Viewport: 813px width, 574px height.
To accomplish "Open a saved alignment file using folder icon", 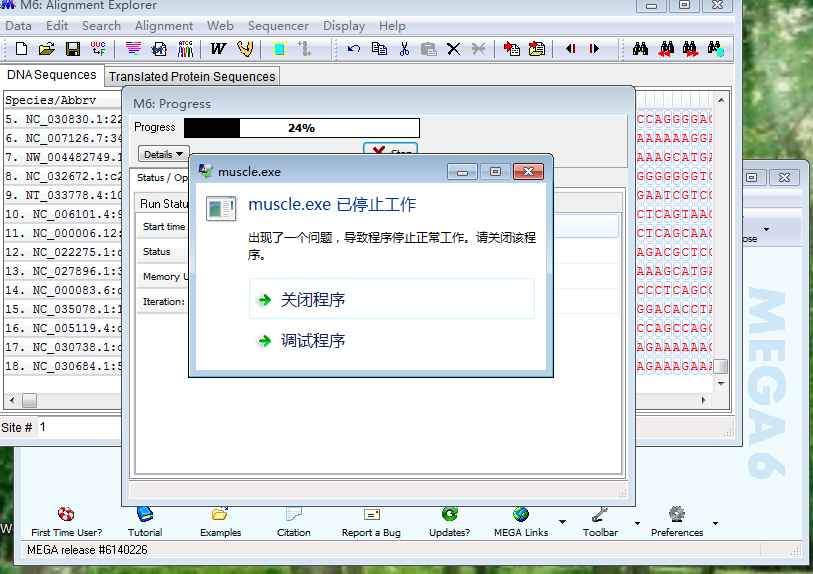I will (47, 49).
